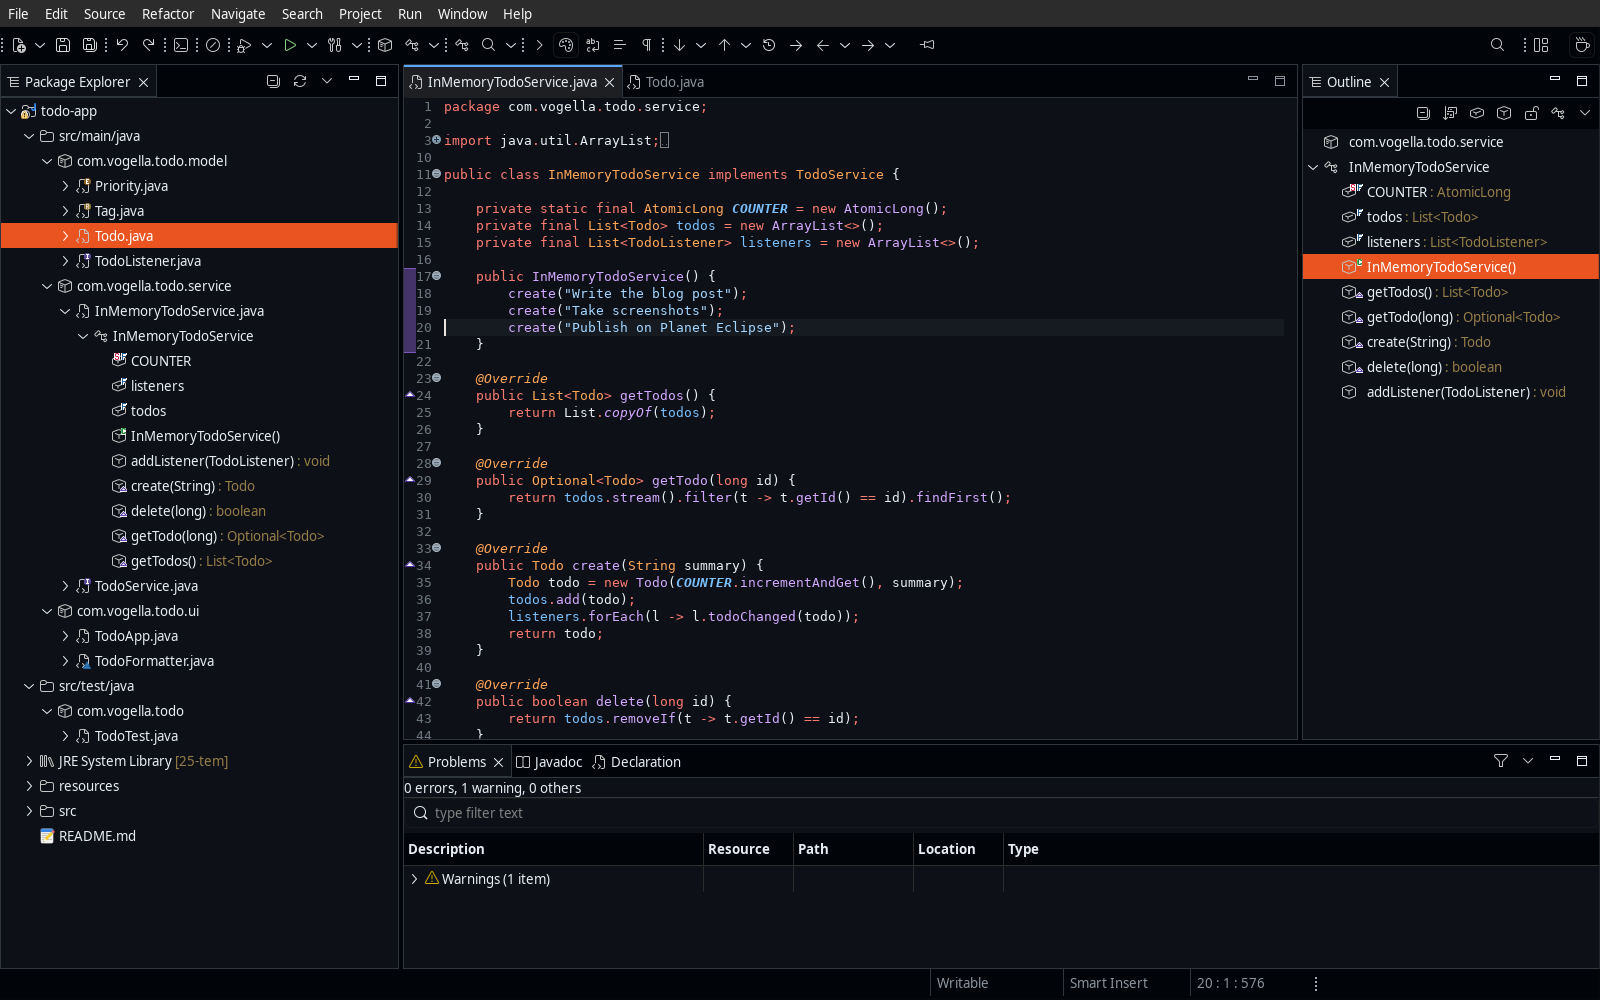
Task: Open the Declaration tab
Action: 636,762
